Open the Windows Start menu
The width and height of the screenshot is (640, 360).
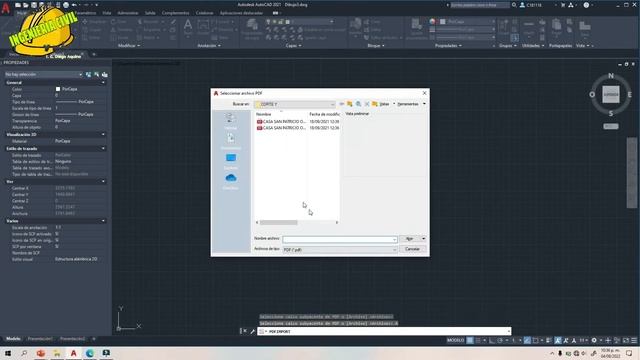[x=8, y=353]
